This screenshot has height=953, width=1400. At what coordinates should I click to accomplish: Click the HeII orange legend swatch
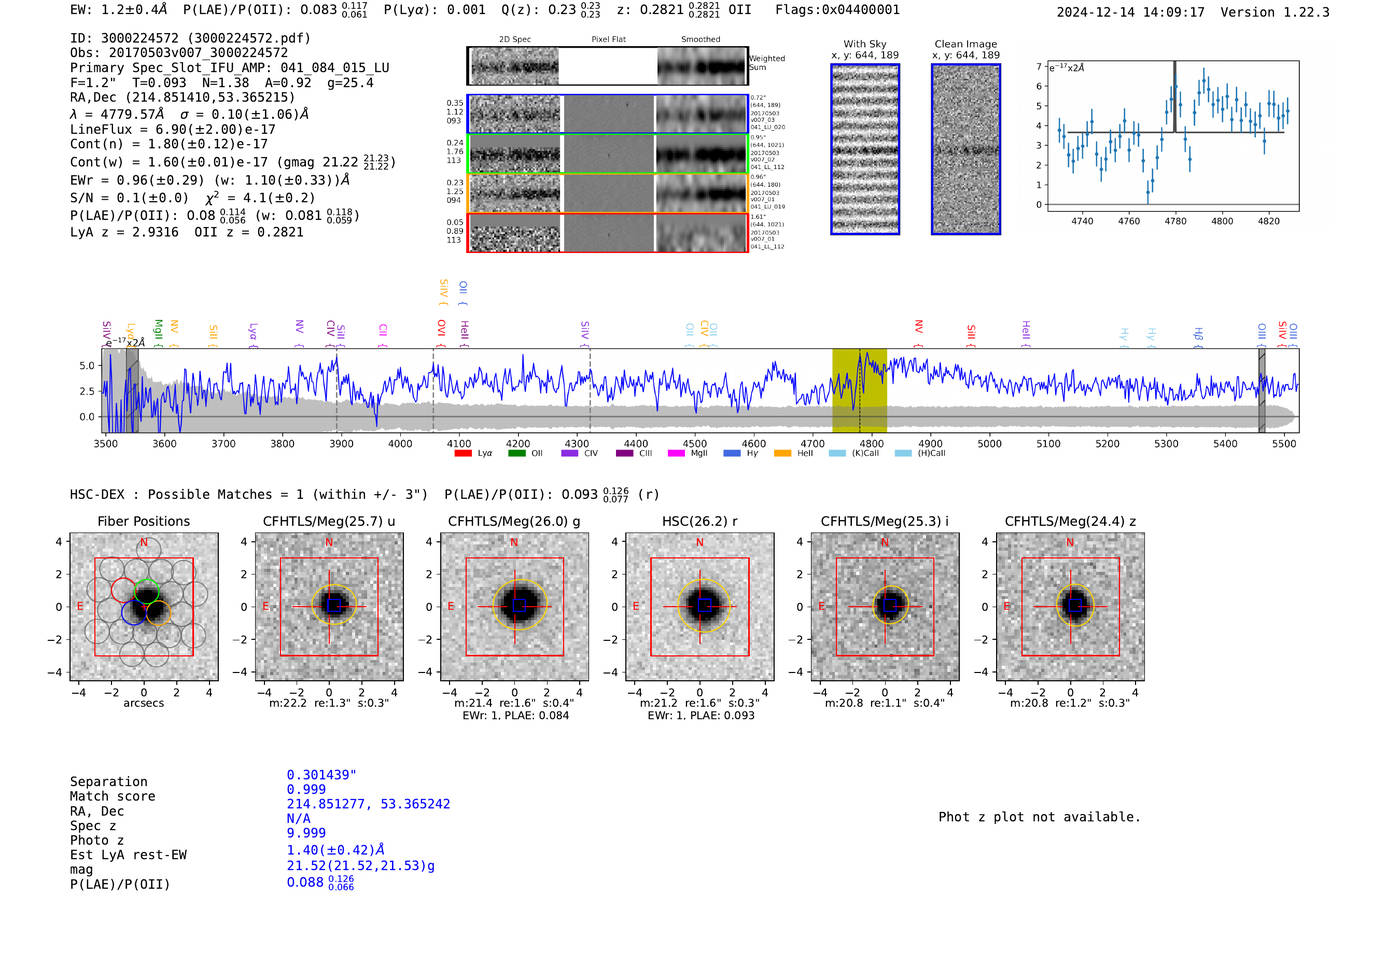tap(782, 453)
